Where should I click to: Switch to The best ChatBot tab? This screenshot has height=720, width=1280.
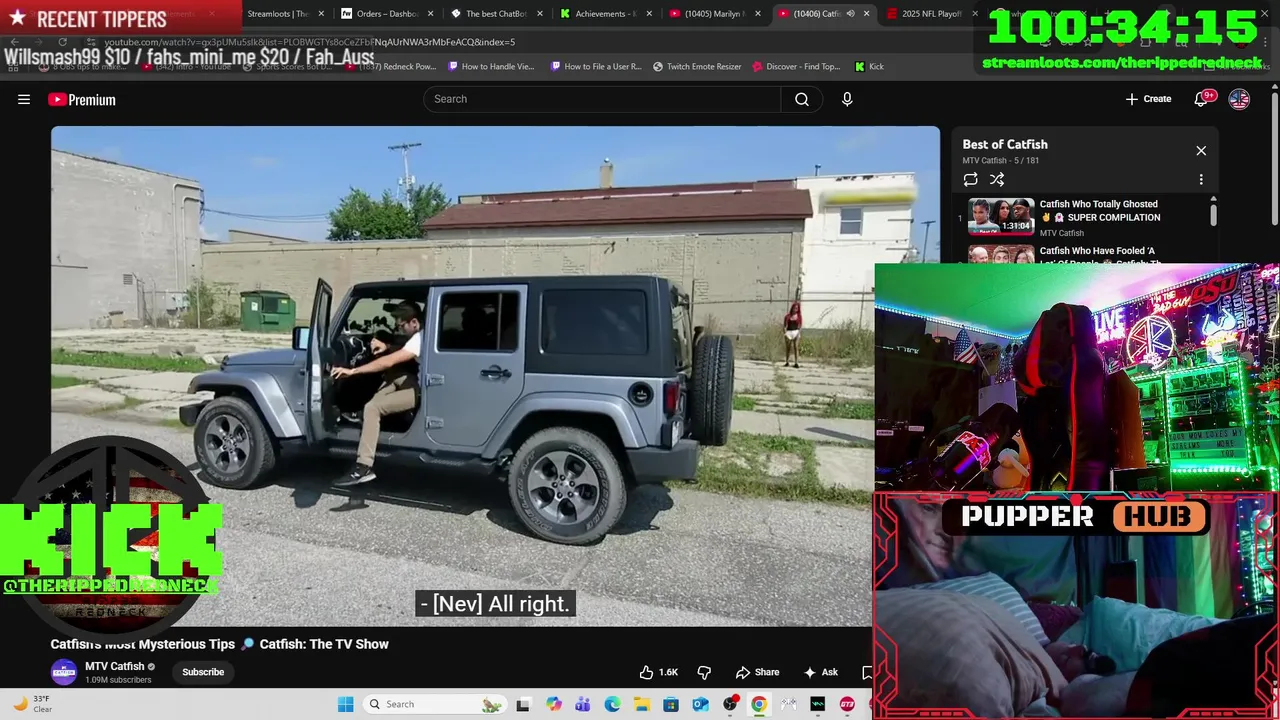[497, 14]
